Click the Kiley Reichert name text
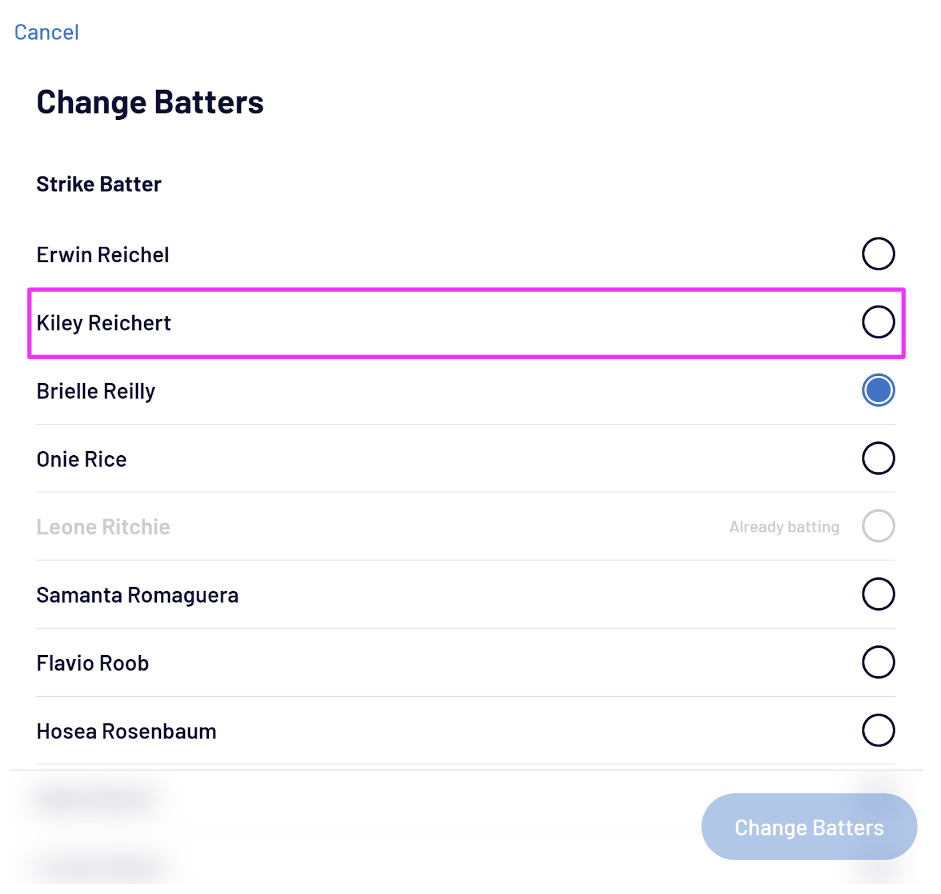Viewport: 941px width, 894px height. (x=103, y=323)
